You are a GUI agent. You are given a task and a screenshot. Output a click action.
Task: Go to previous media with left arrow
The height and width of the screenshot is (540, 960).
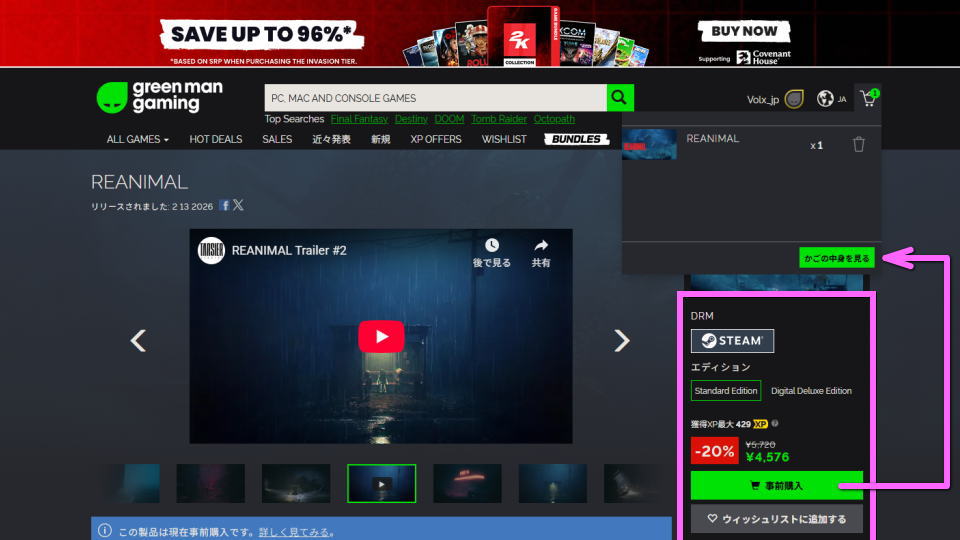coord(138,341)
